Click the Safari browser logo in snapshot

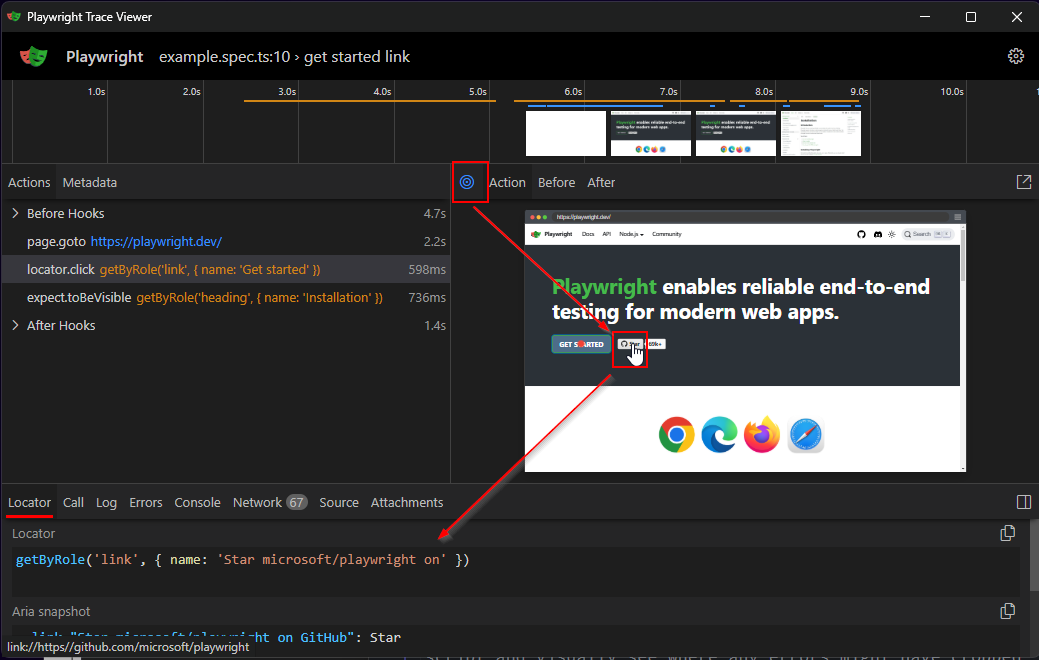click(x=806, y=435)
